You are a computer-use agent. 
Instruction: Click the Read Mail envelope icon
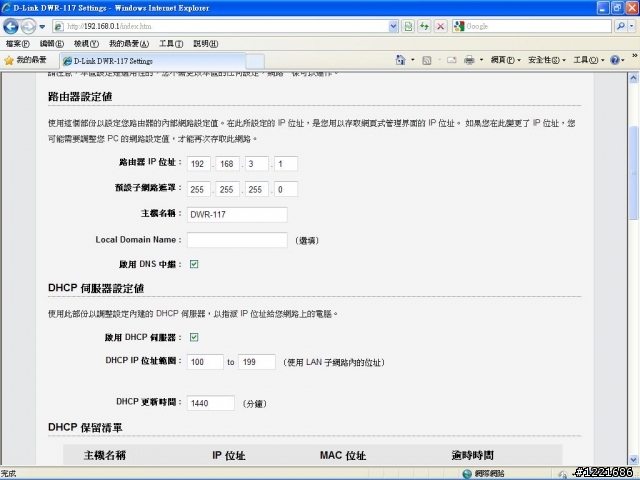click(451, 60)
